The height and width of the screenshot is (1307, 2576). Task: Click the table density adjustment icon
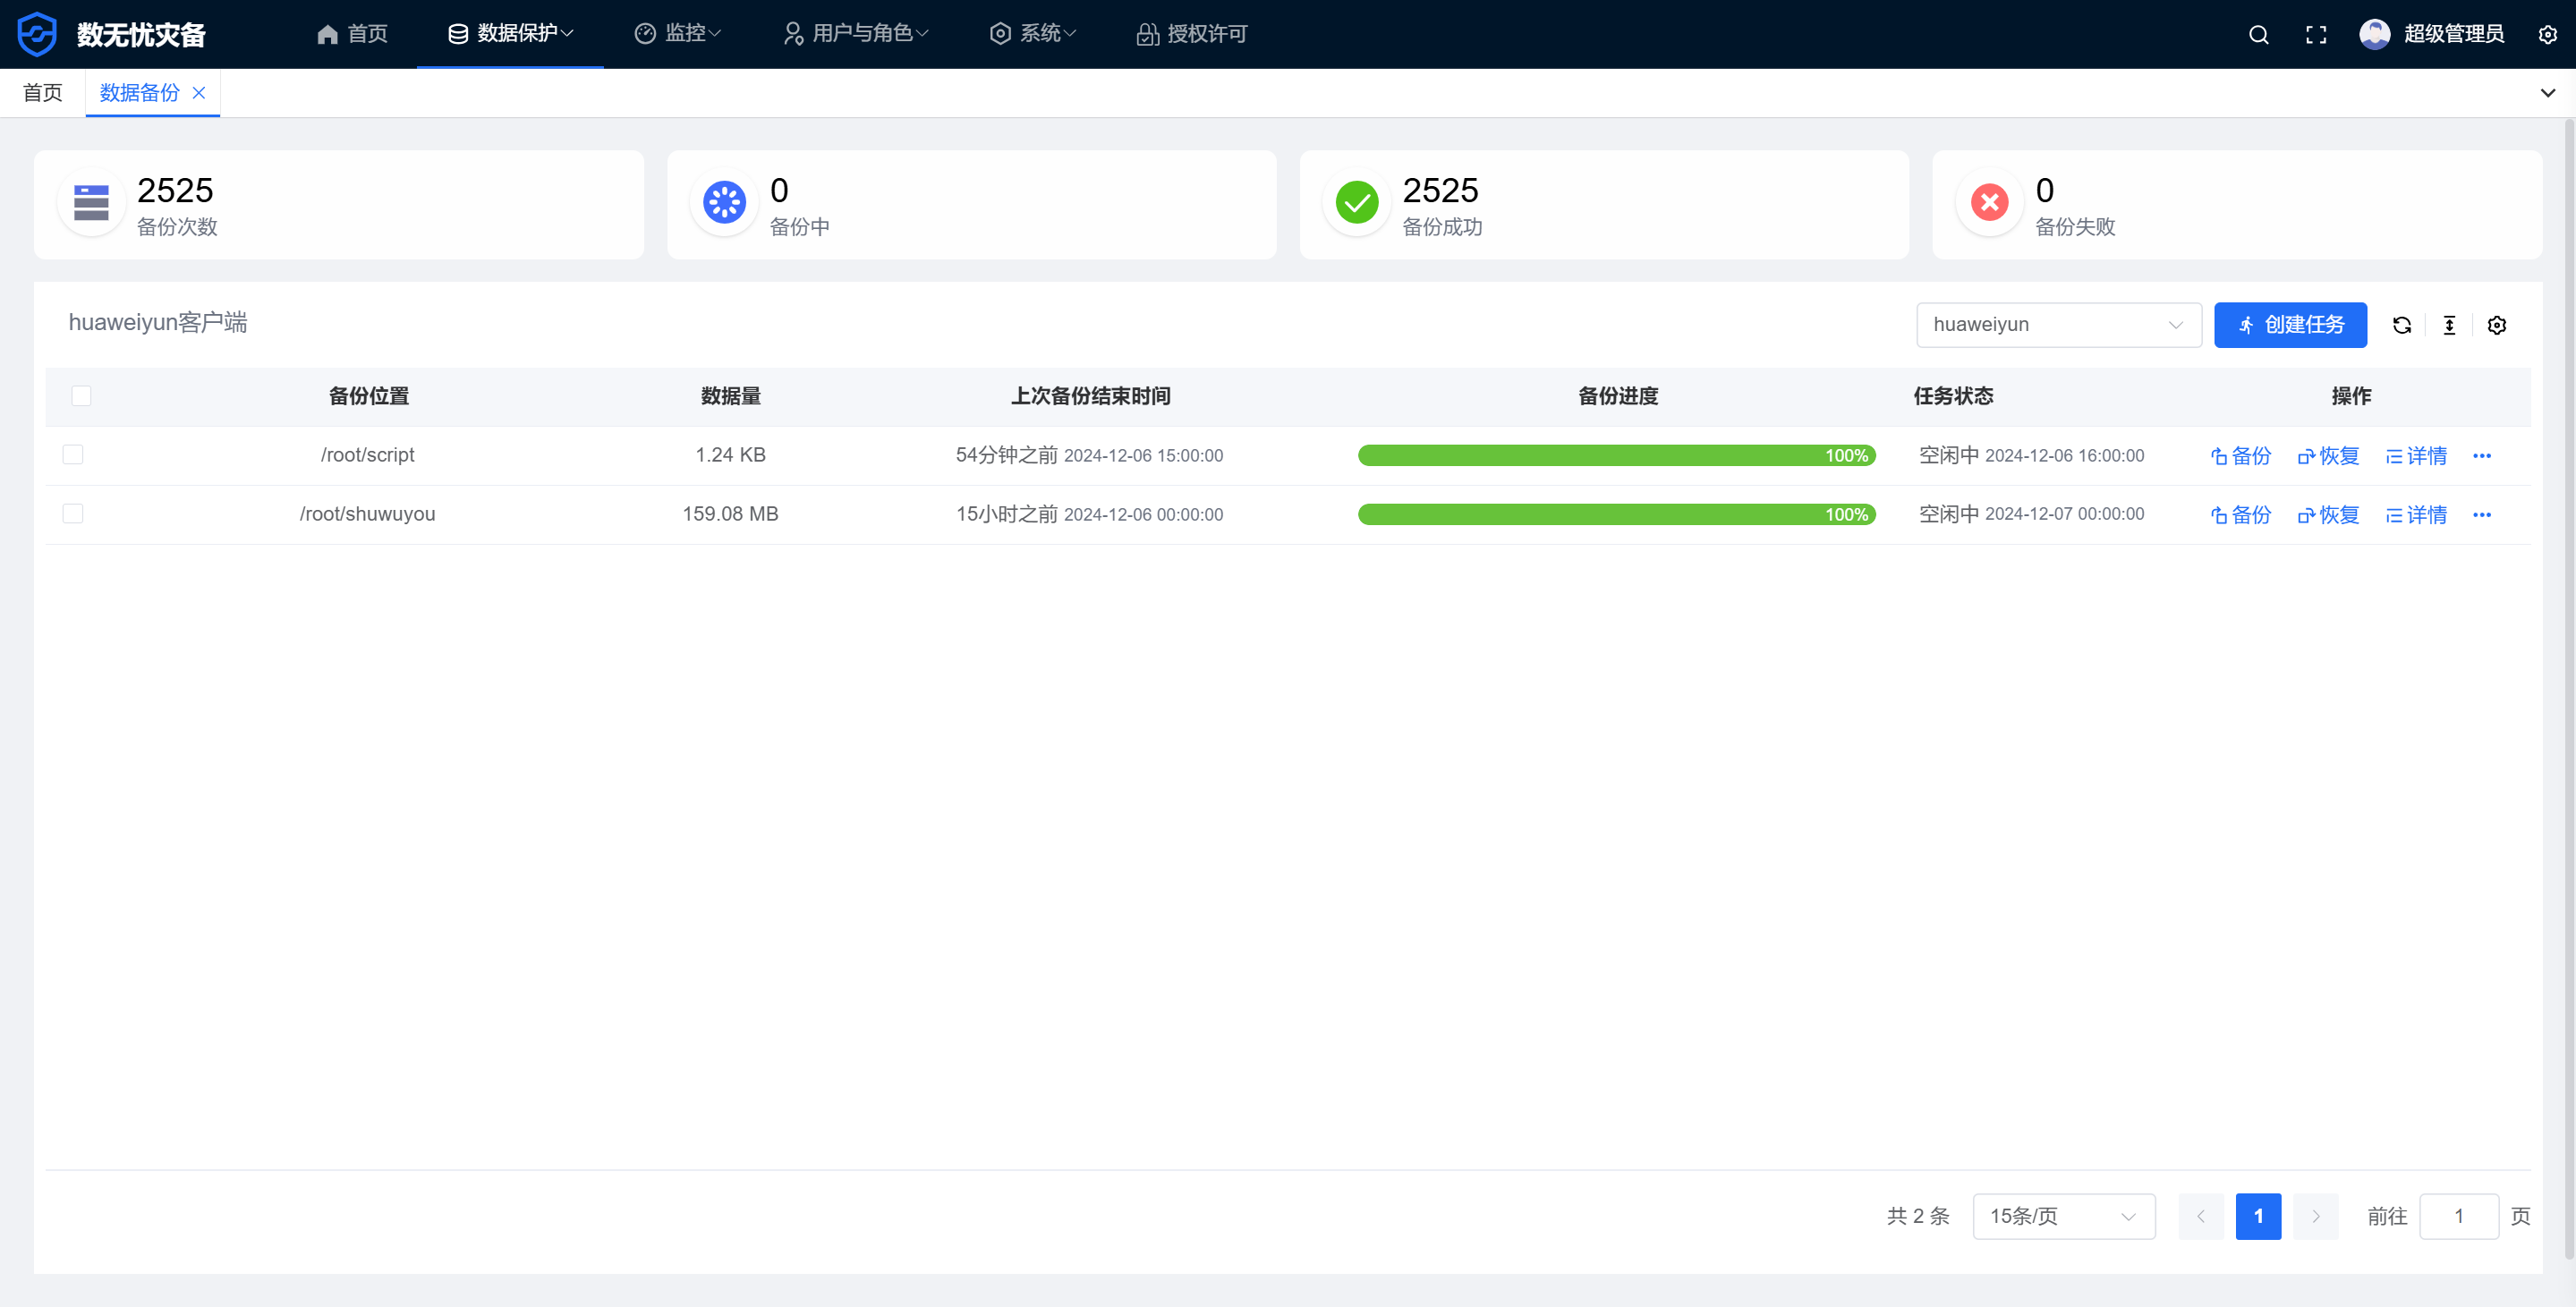tap(2449, 325)
